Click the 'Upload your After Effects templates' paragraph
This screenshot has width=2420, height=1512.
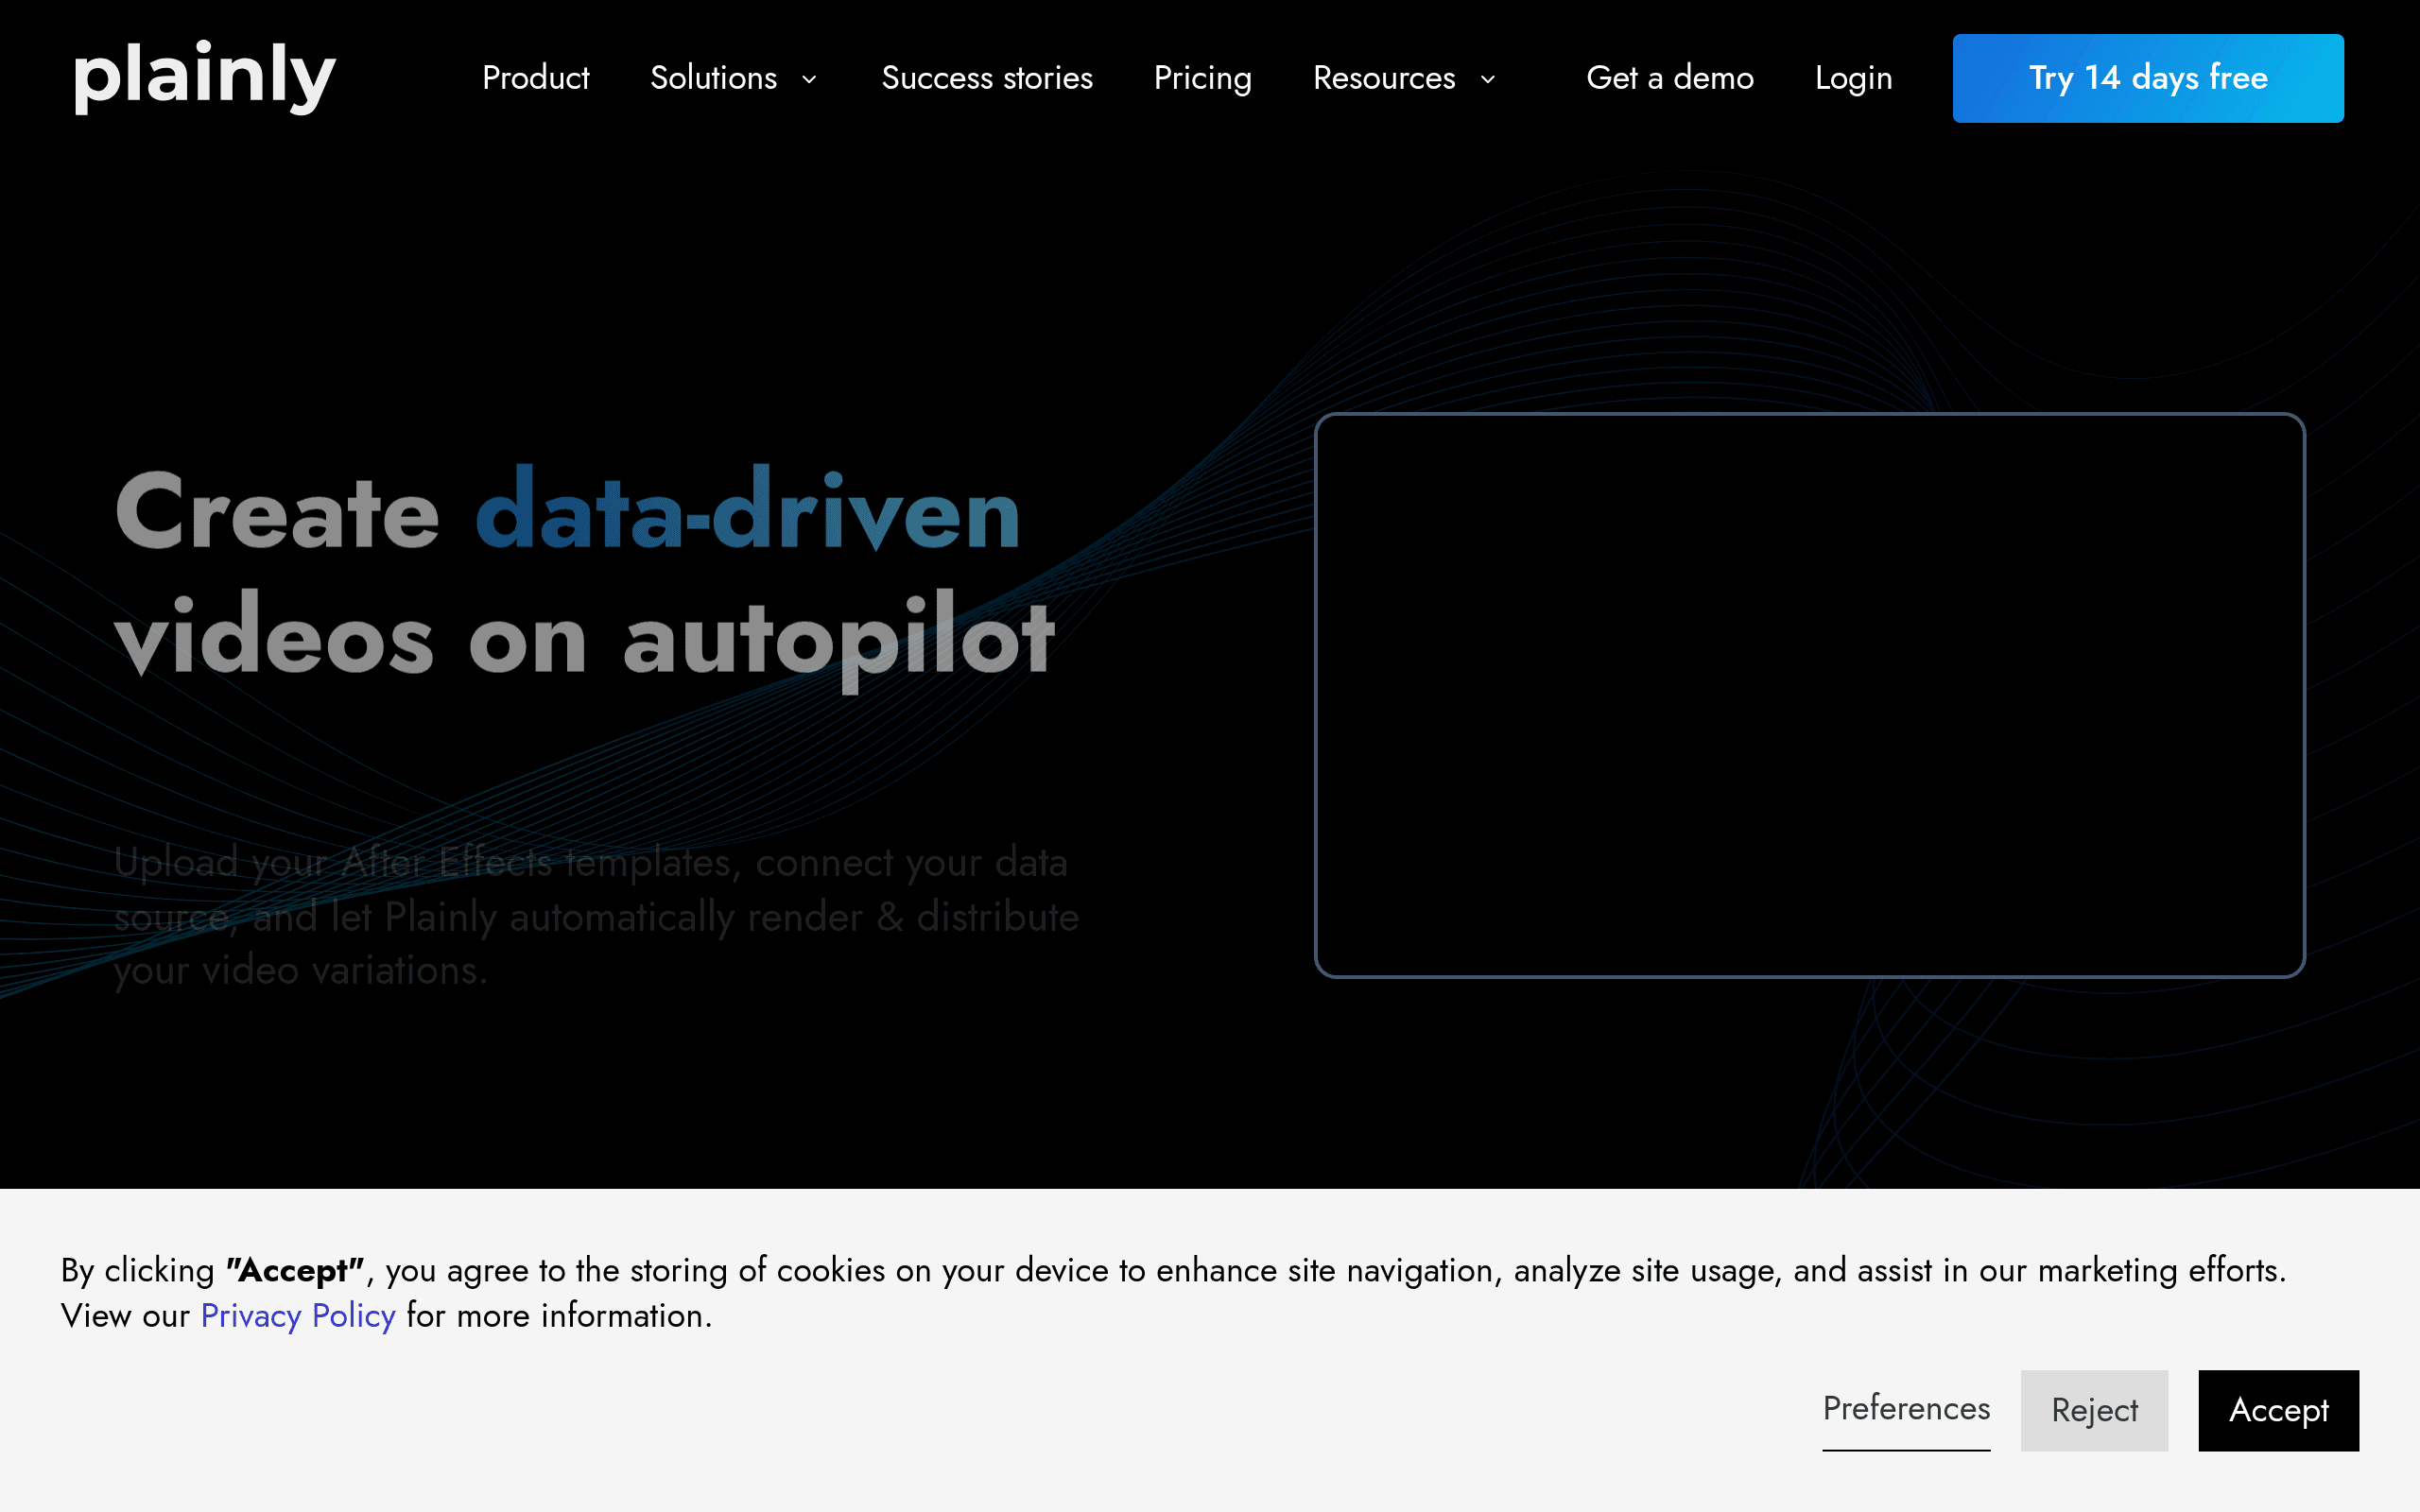point(596,916)
